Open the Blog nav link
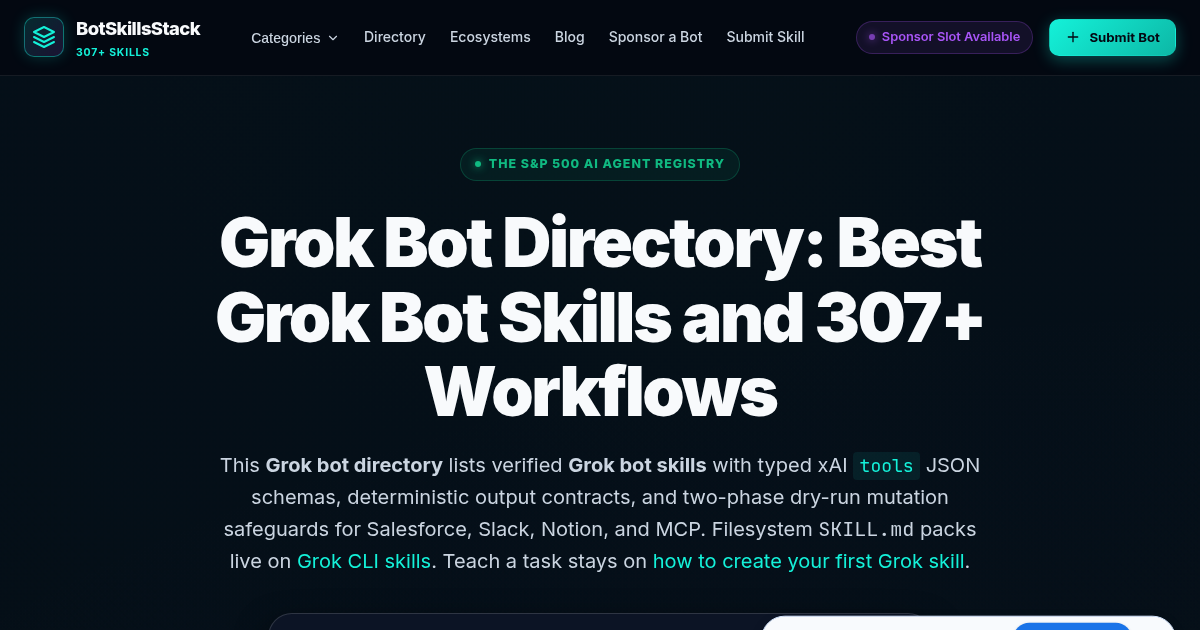Image resolution: width=1200 pixels, height=630 pixels. tap(570, 37)
